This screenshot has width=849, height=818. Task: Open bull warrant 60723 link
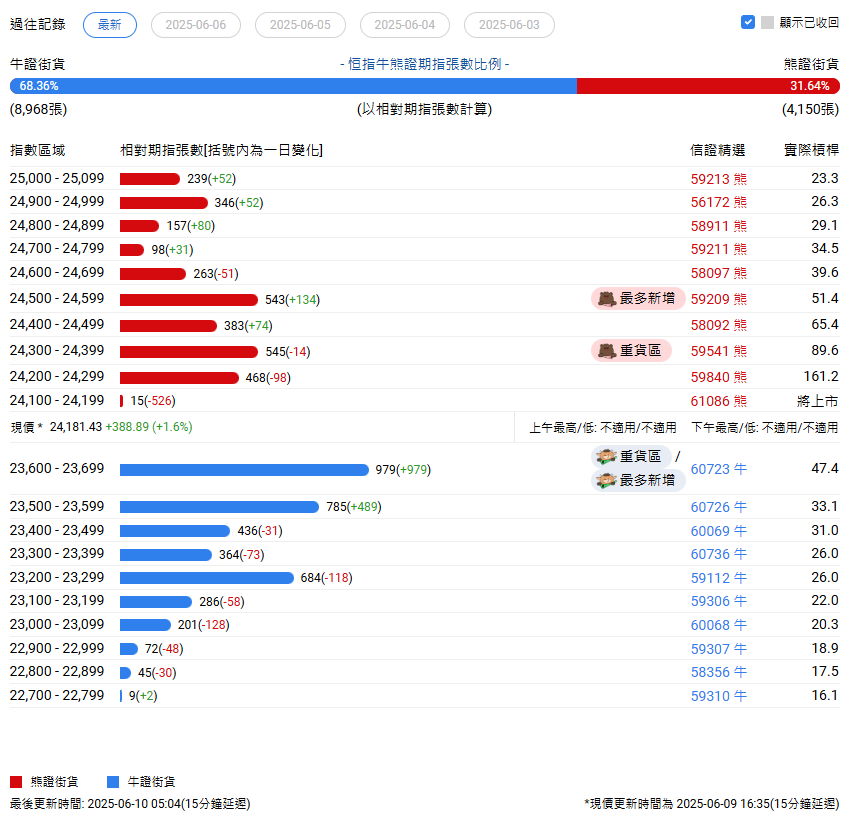(x=719, y=469)
